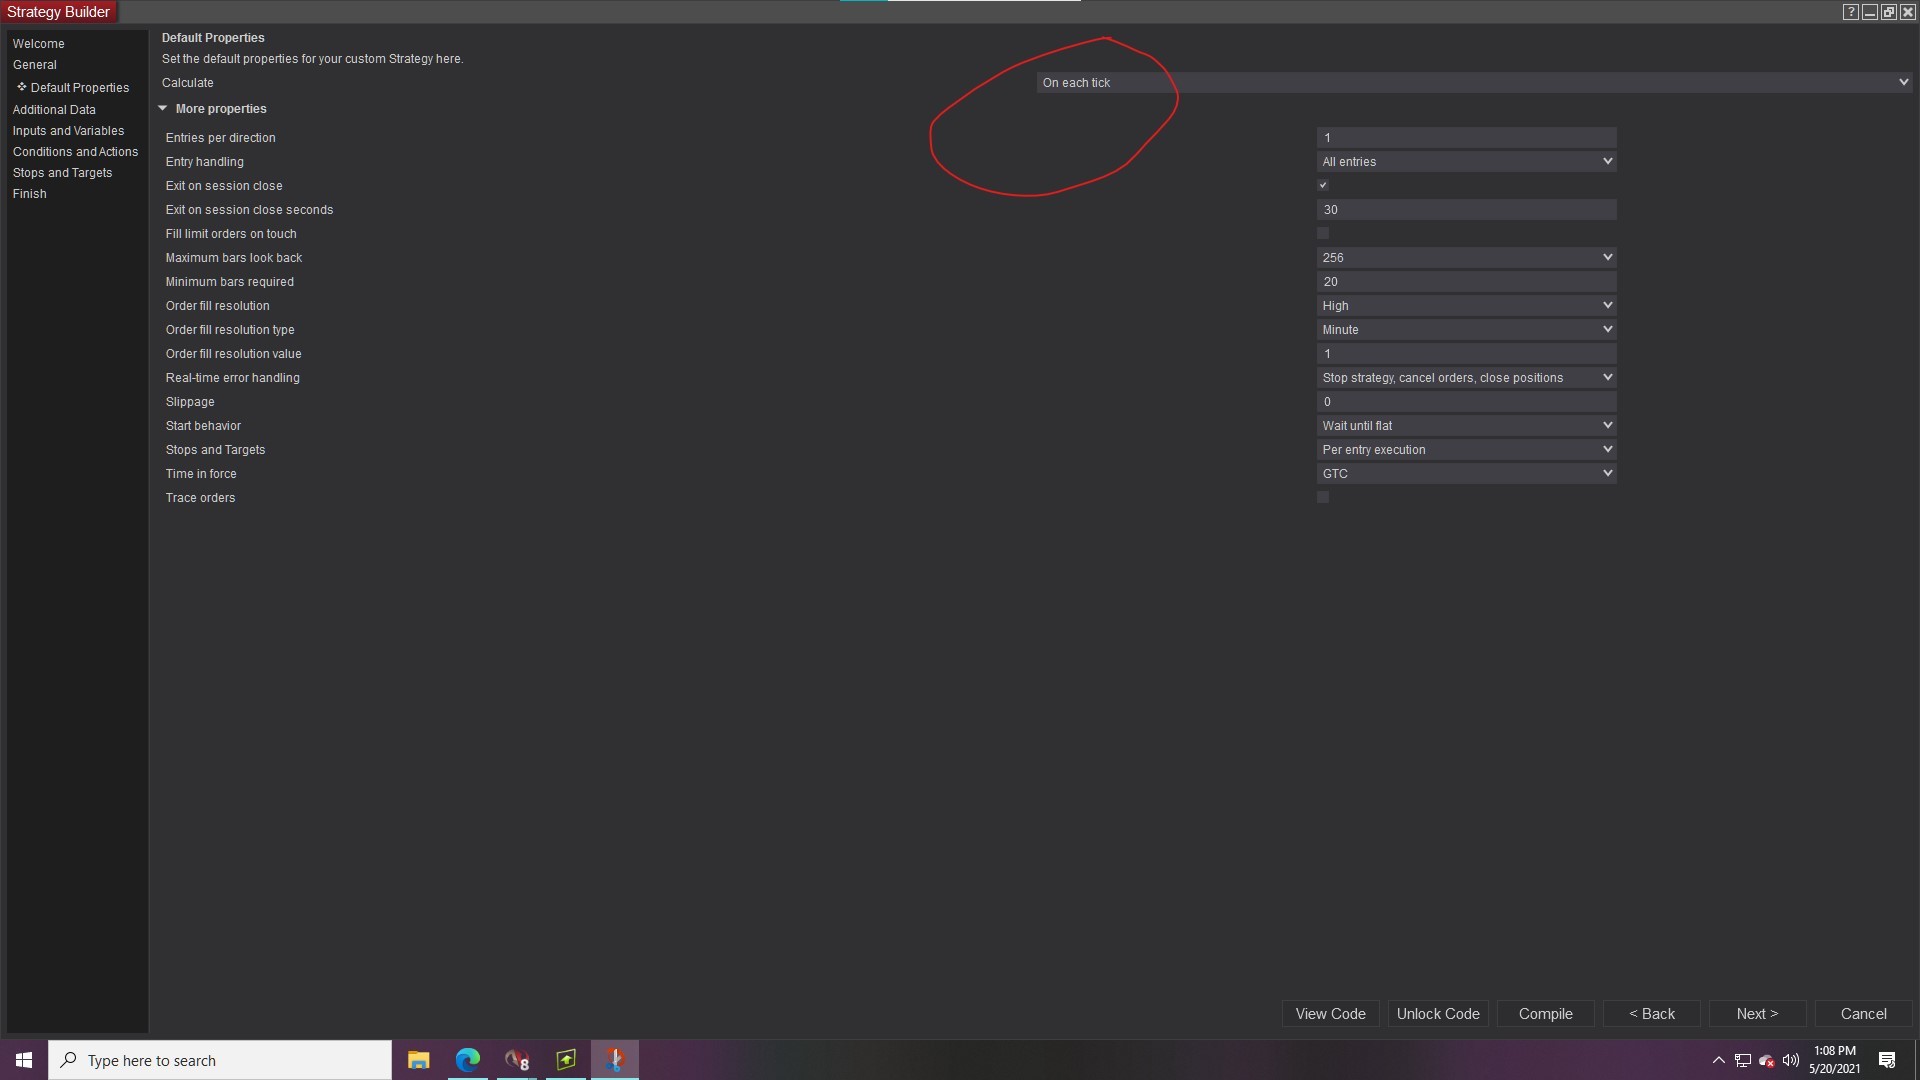
Task: Click the Slippage input field
Action: (1466, 402)
